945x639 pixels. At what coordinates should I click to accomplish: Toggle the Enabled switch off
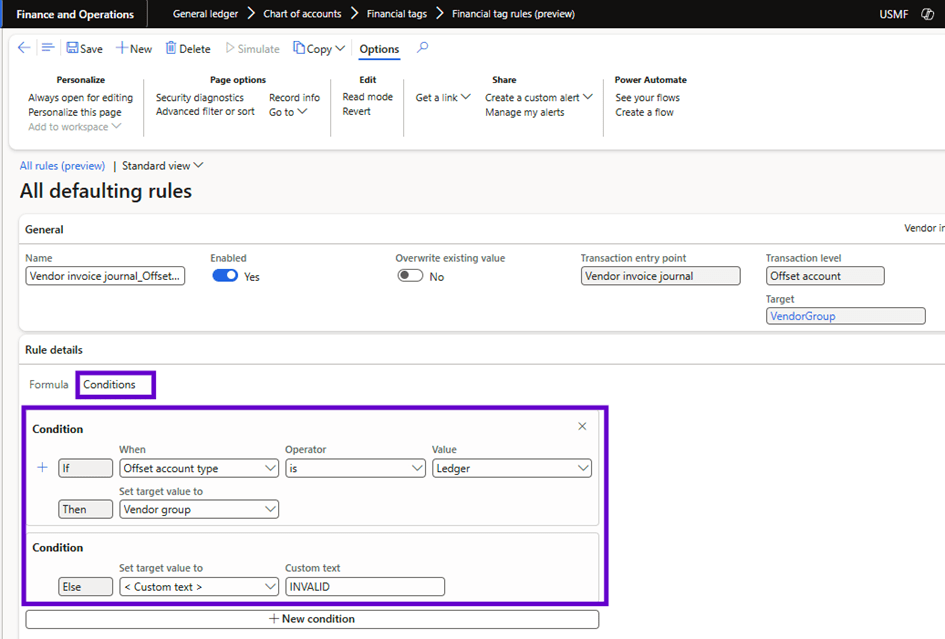[x=225, y=276]
